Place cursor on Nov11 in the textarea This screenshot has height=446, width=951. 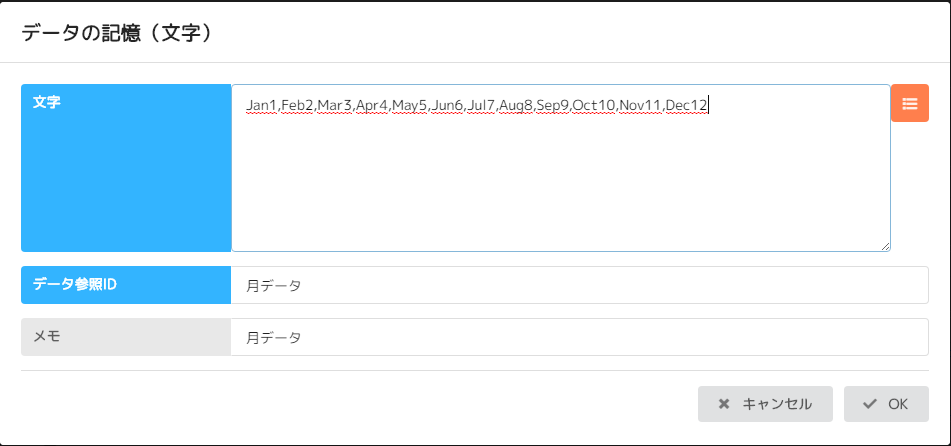[x=640, y=106]
